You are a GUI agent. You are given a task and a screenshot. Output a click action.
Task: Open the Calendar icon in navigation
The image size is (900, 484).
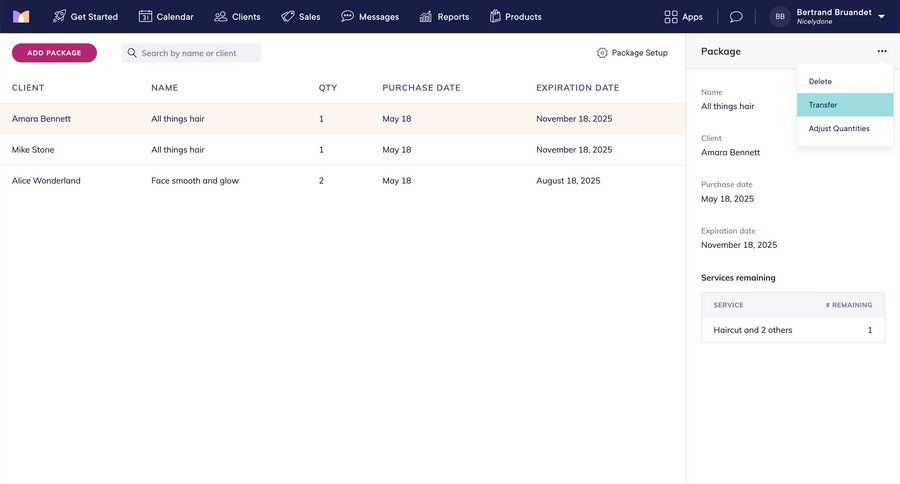coord(145,16)
